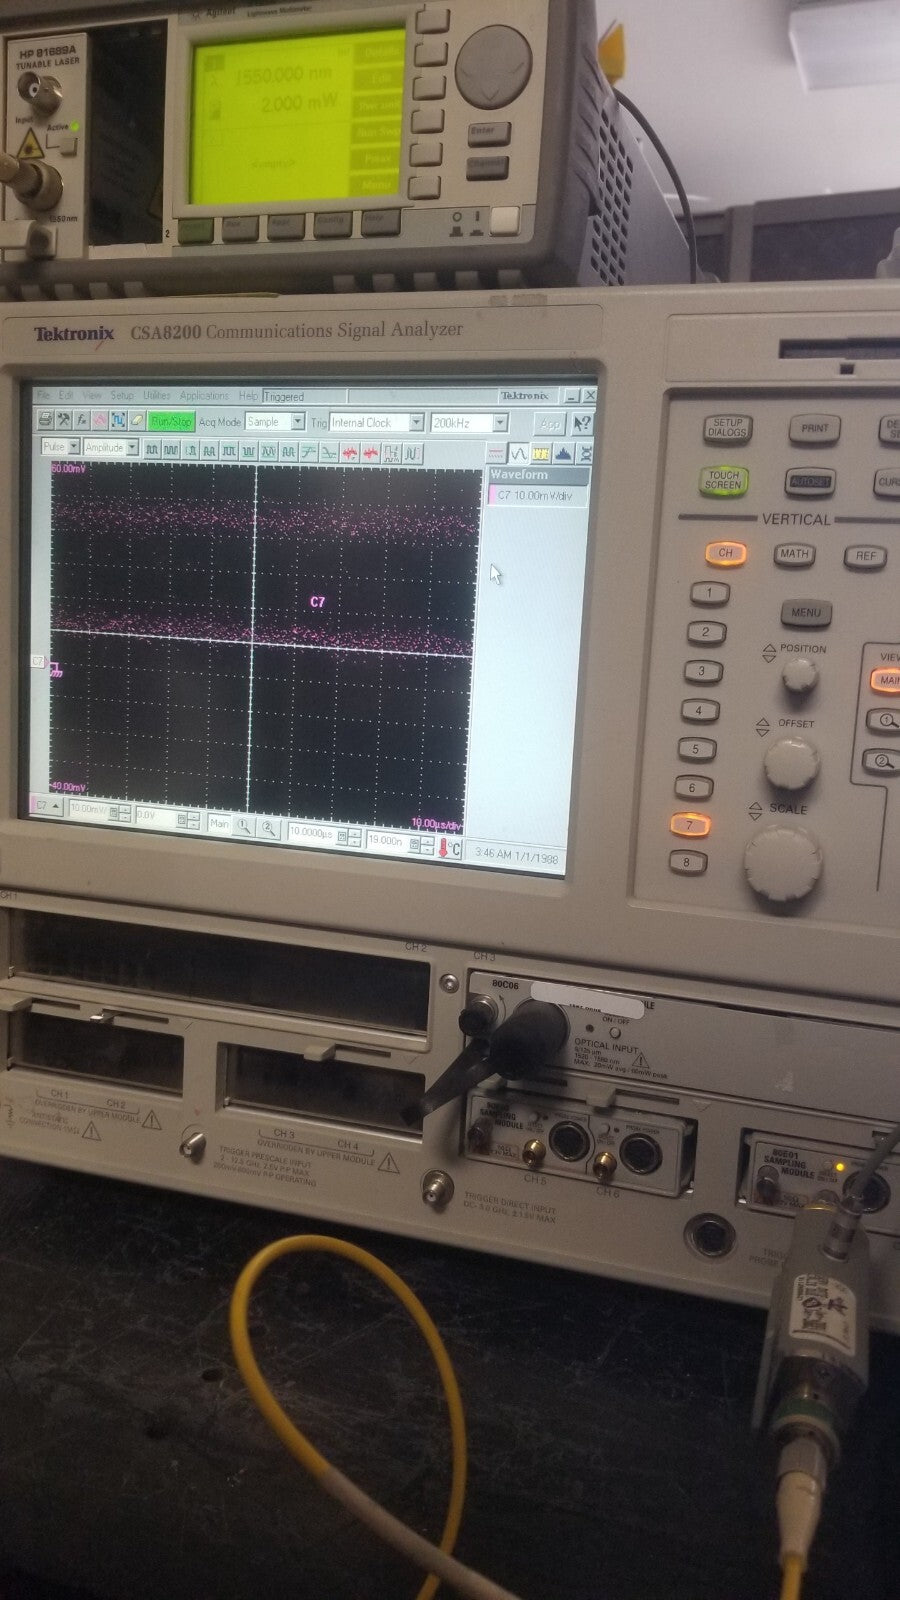Click the MATH vertical button
Viewport: 900px width, 1600px height.
[x=794, y=554]
